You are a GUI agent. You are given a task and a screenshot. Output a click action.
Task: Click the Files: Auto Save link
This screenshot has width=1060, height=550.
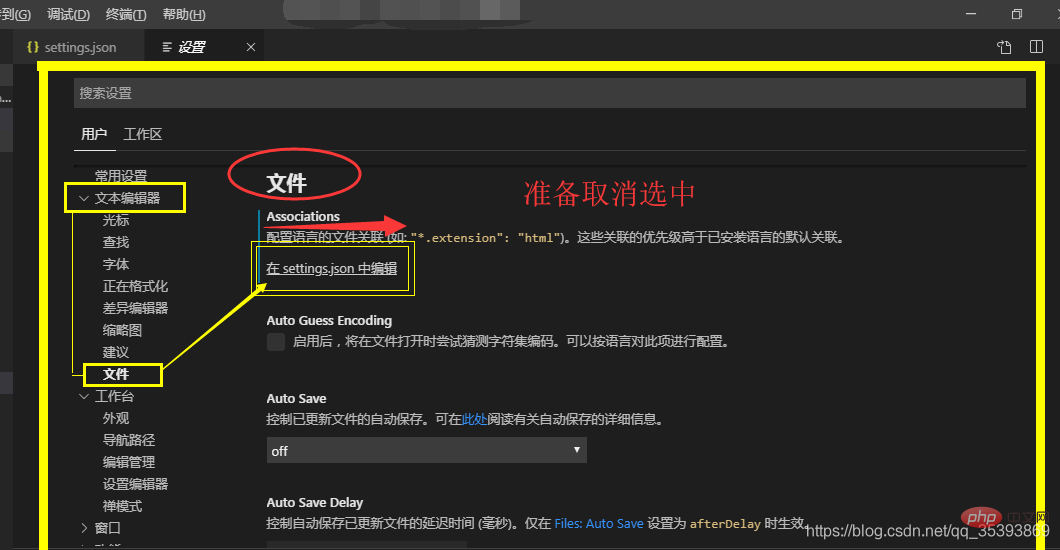pyautogui.click(x=600, y=524)
